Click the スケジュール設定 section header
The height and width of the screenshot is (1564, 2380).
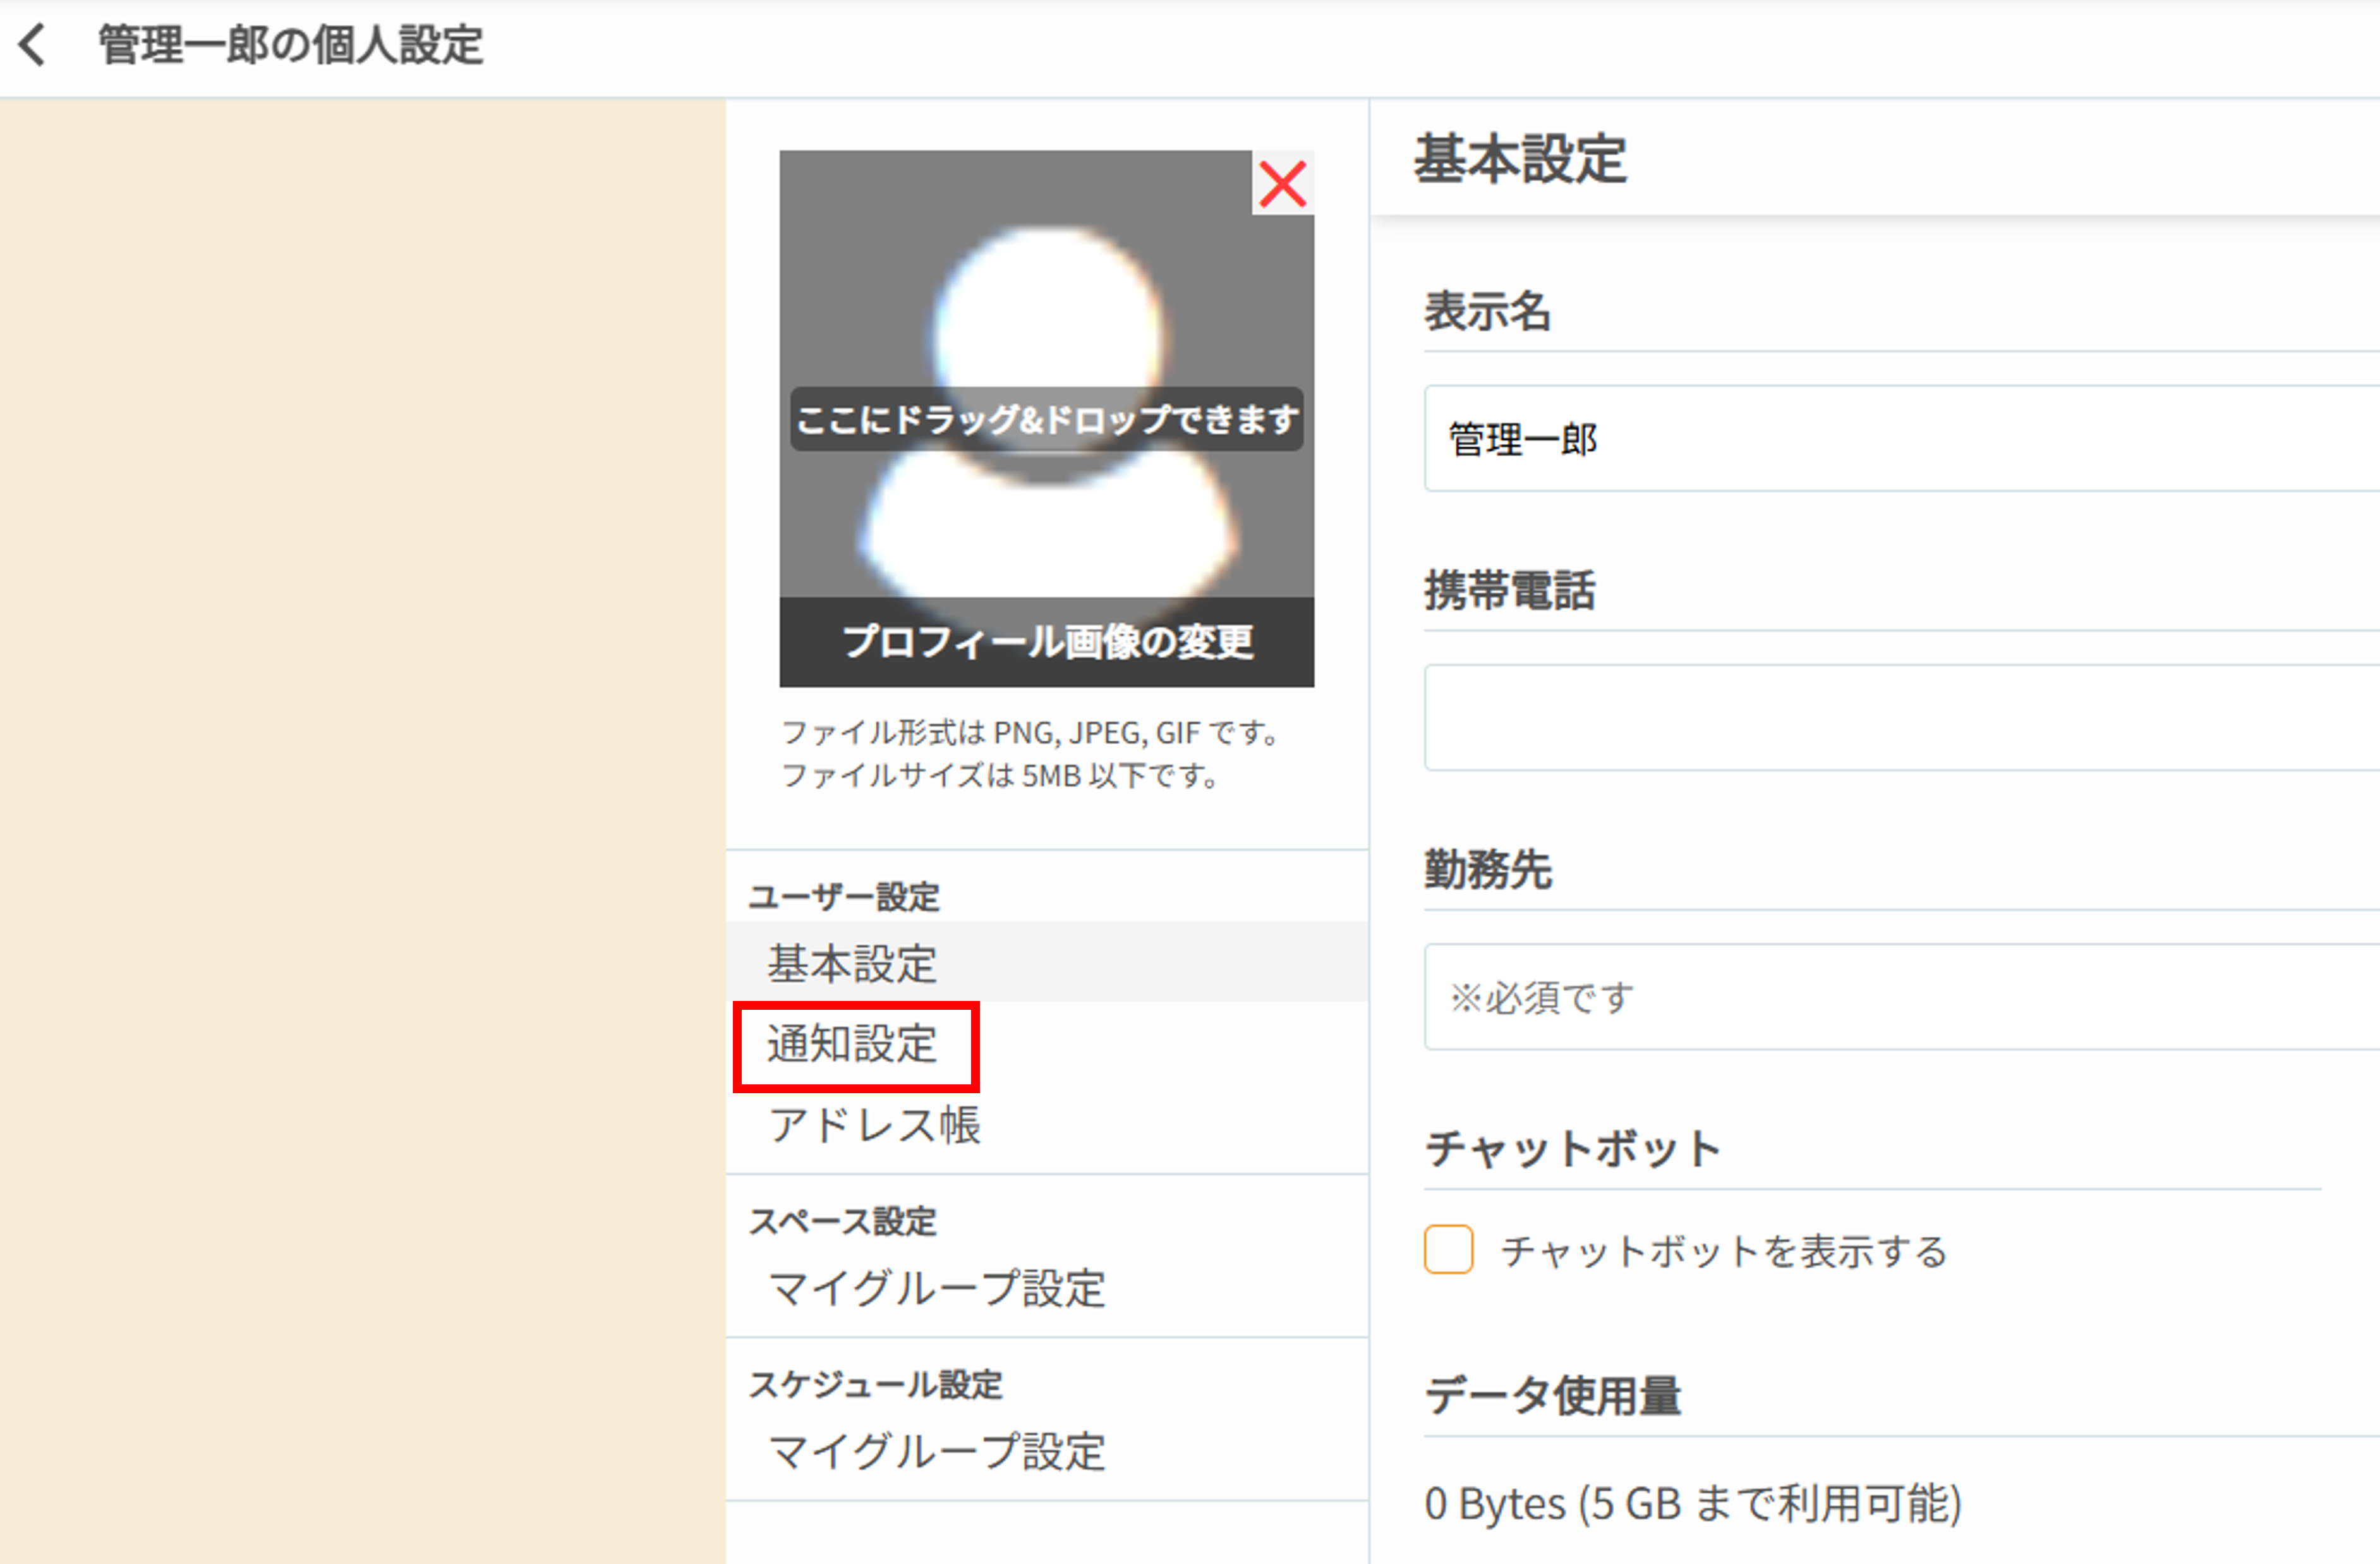coord(875,1384)
